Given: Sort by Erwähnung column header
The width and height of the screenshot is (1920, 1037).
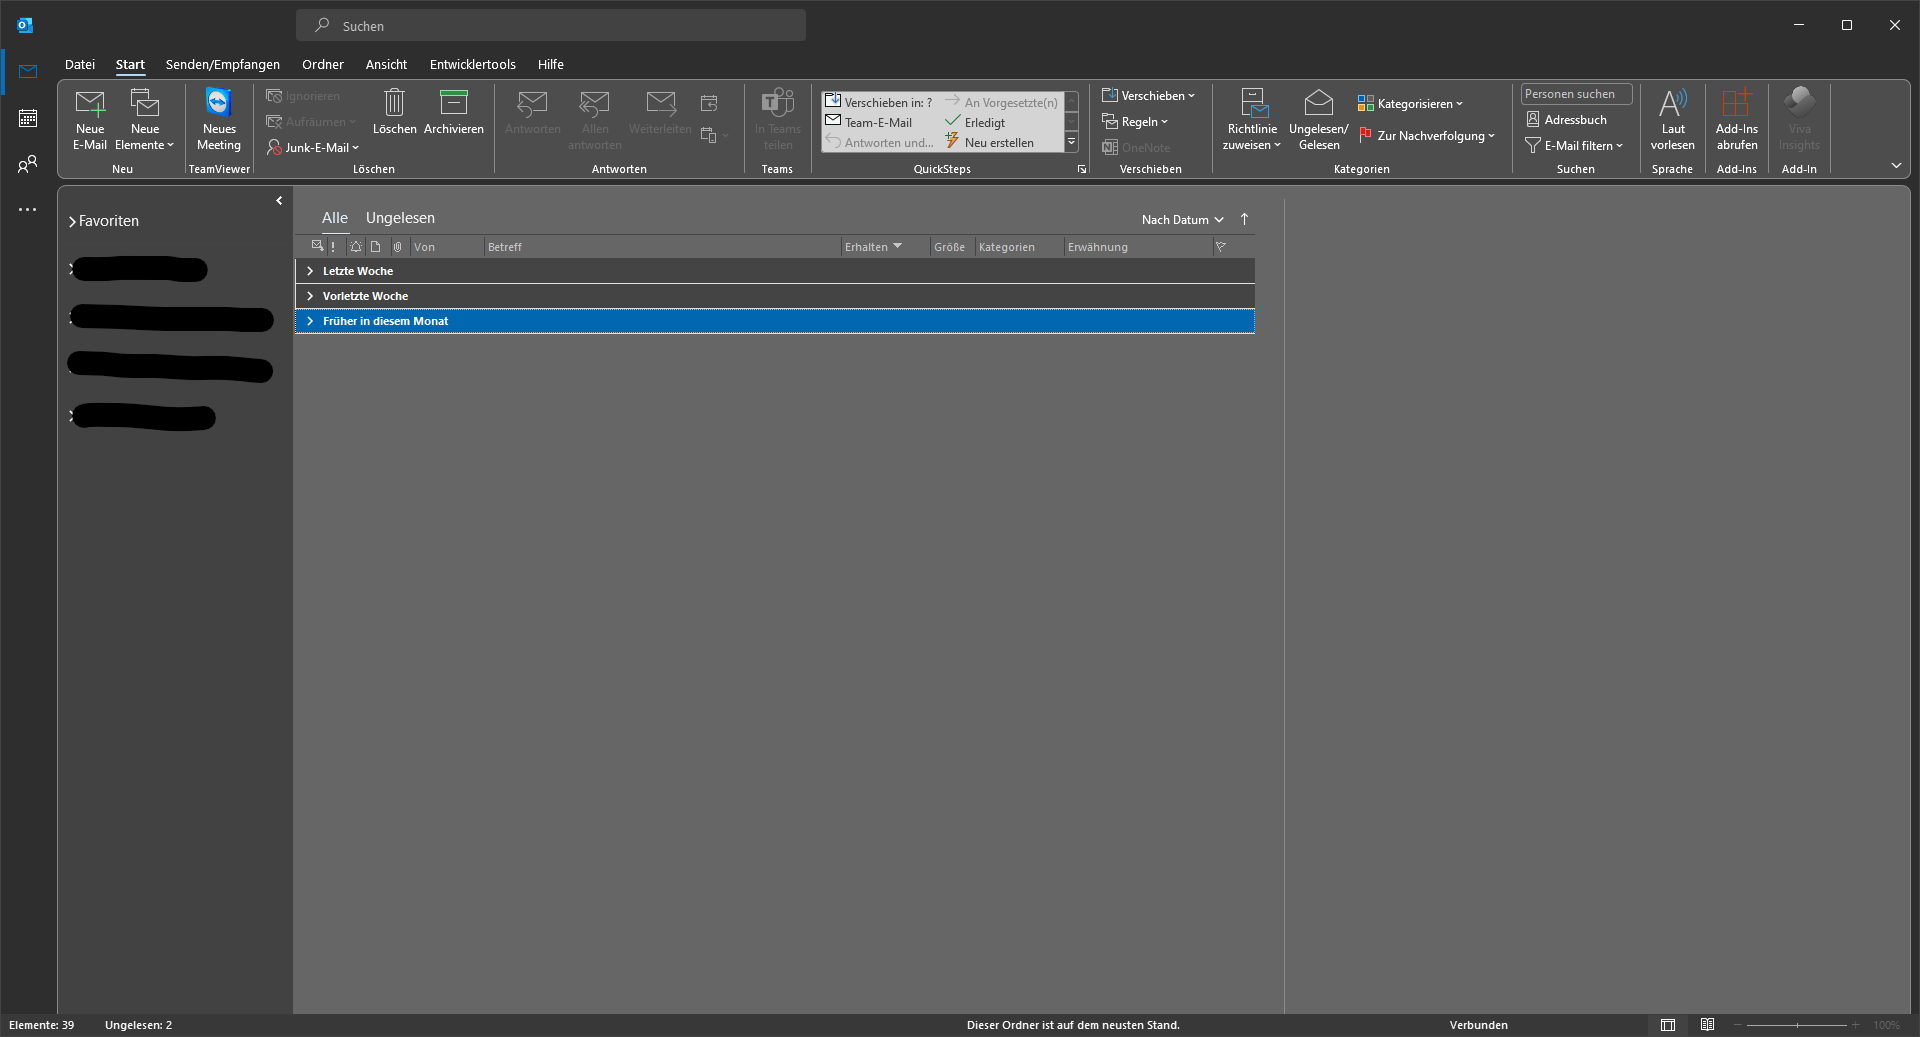Looking at the screenshot, I should [x=1138, y=247].
